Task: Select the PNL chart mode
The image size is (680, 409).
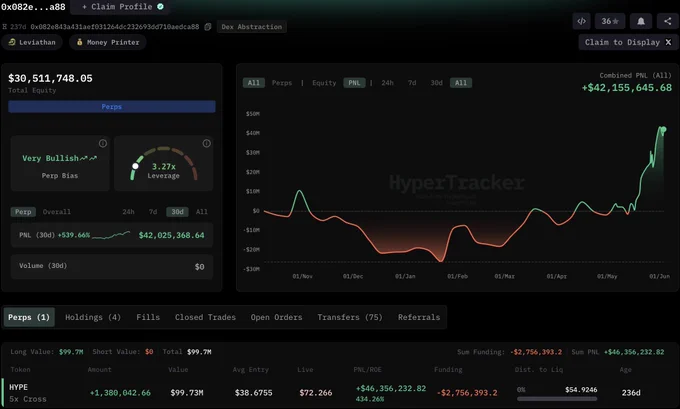Action: click(354, 83)
